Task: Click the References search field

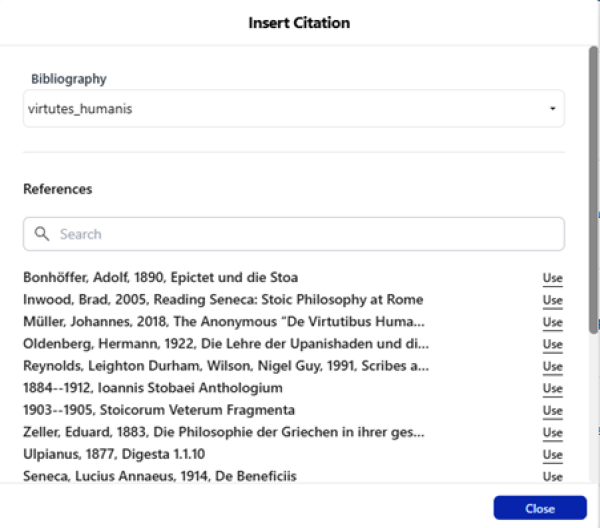Action: [x=300, y=234]
